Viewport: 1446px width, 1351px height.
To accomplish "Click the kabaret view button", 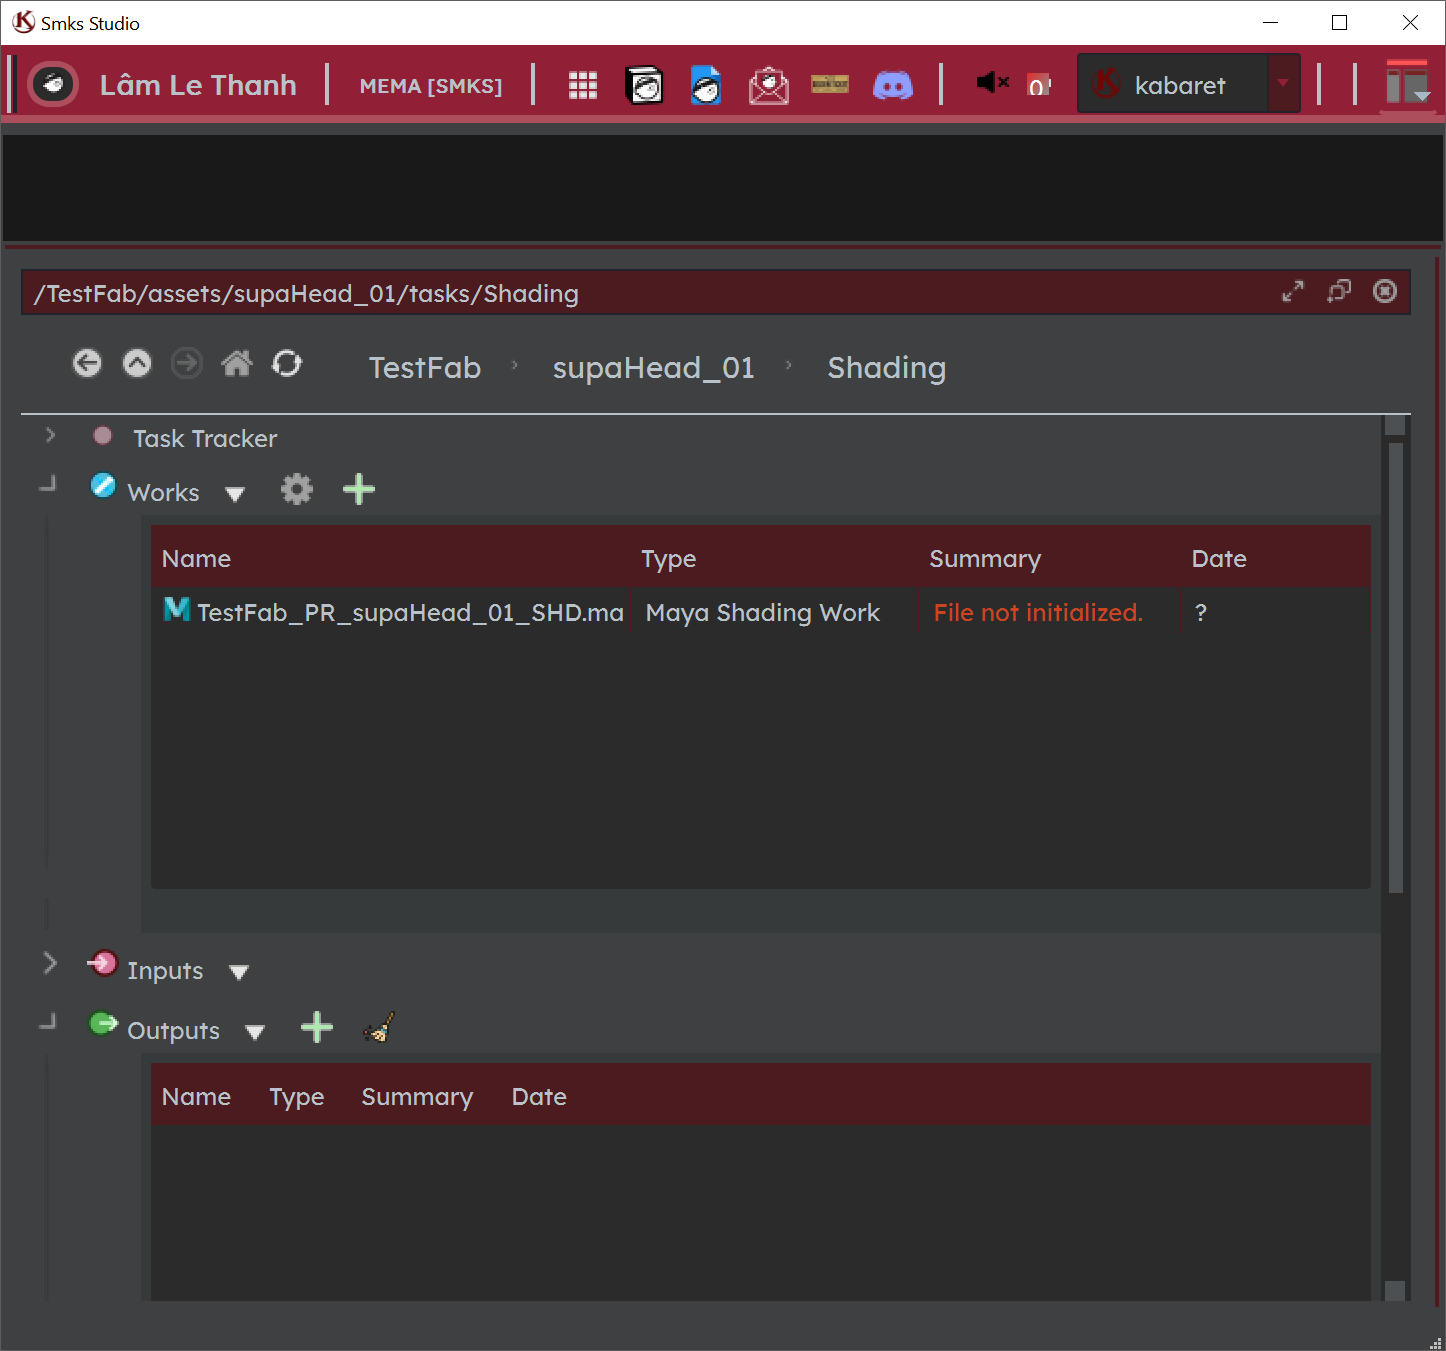I will [x=1173, y=84].
